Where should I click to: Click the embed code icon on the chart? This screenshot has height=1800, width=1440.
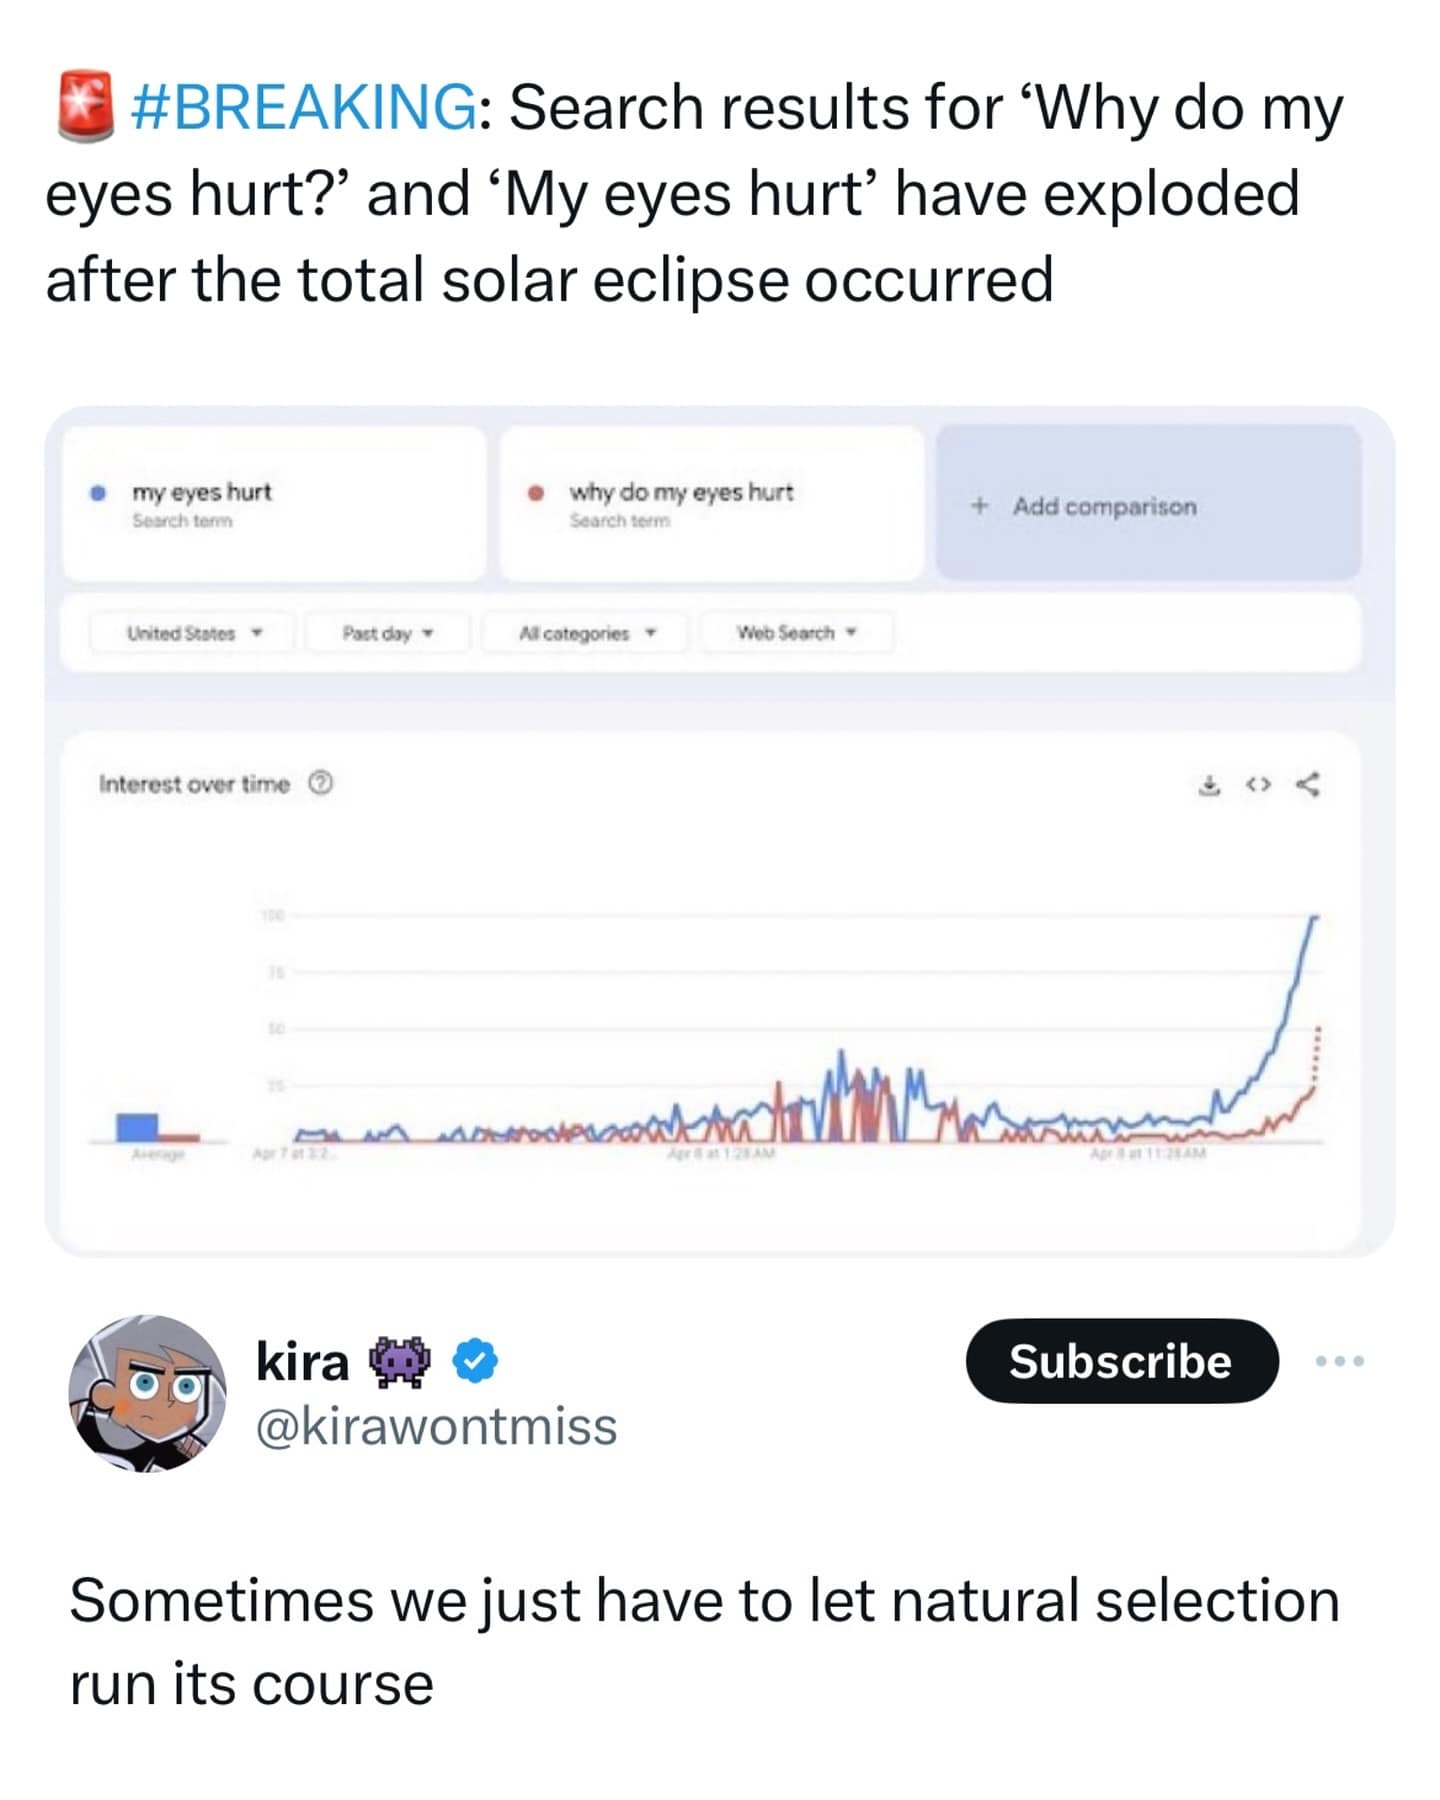(x=1258, y=785)
